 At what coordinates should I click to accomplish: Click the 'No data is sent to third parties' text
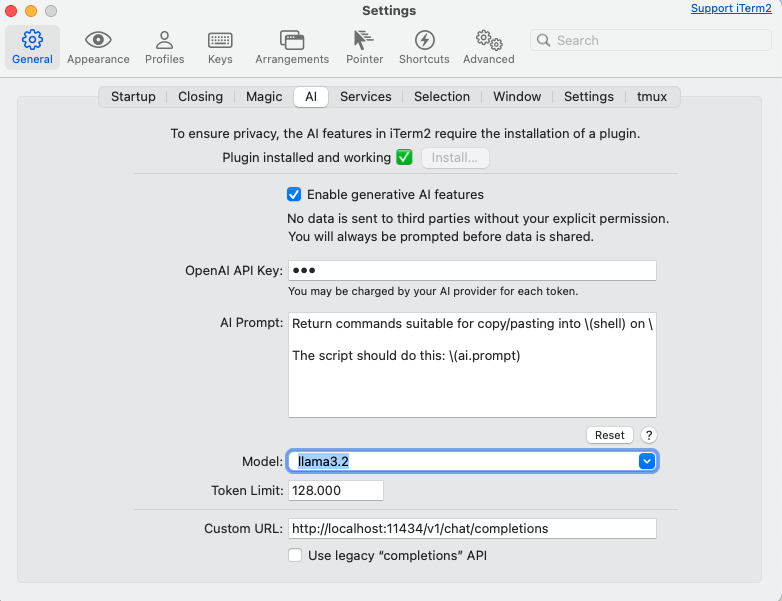(x=478, y=218)
